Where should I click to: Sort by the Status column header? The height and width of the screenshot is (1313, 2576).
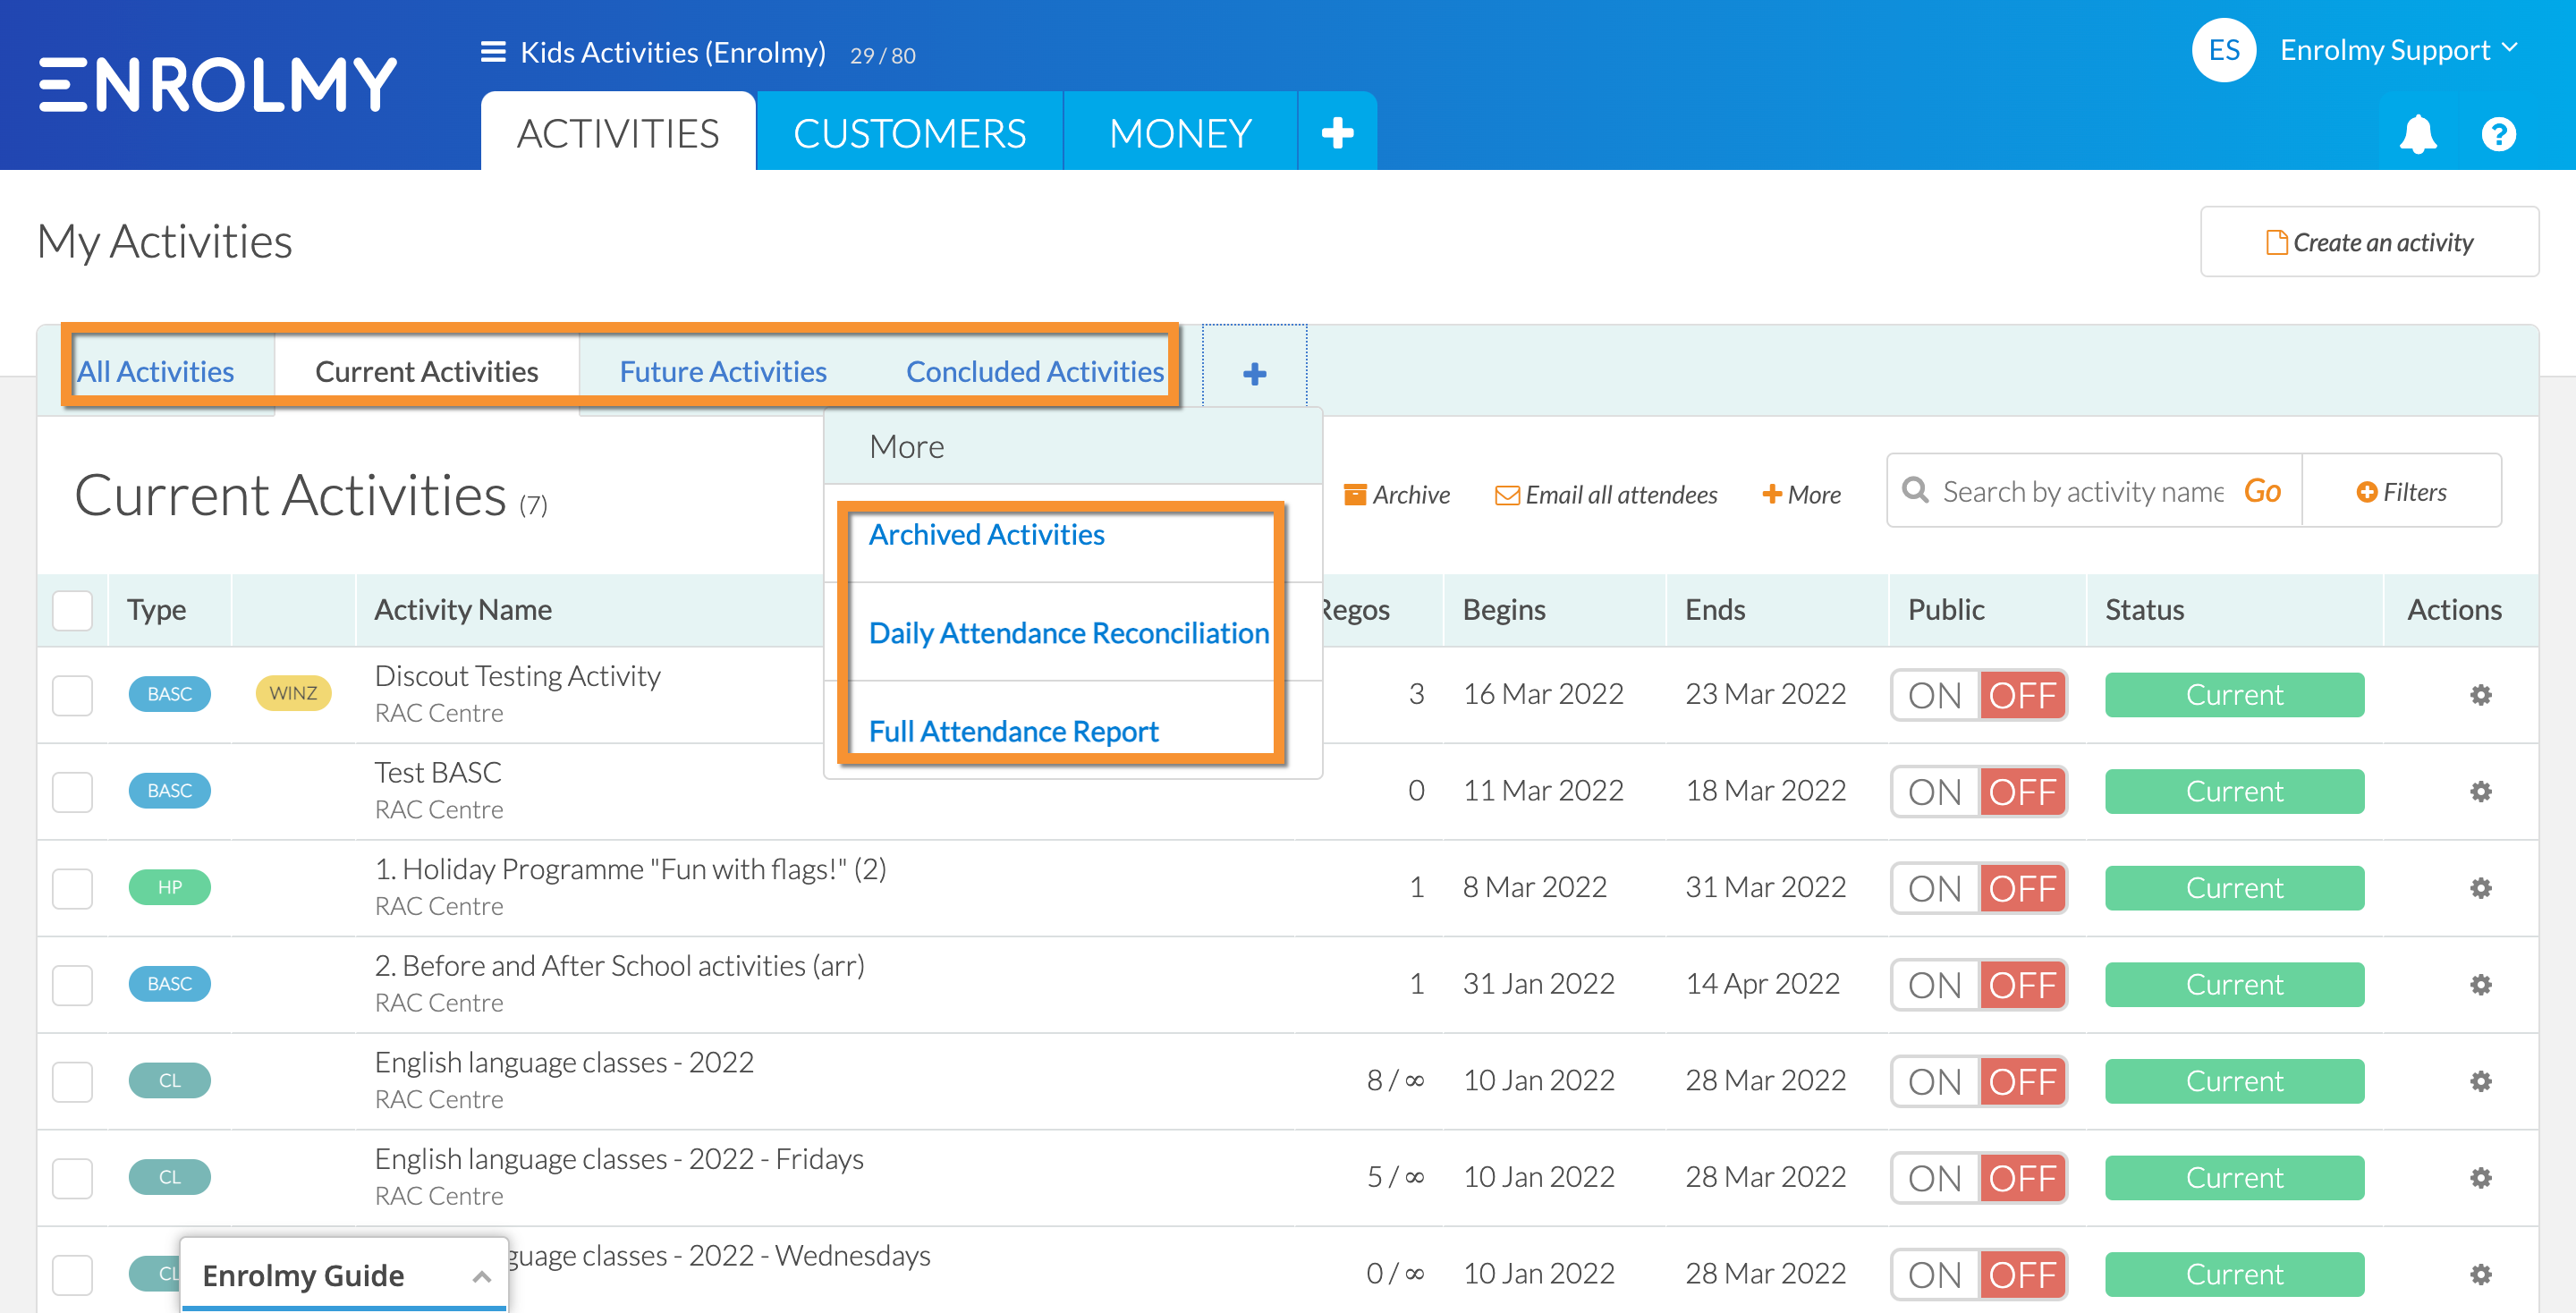click(x=2144, y=610)
